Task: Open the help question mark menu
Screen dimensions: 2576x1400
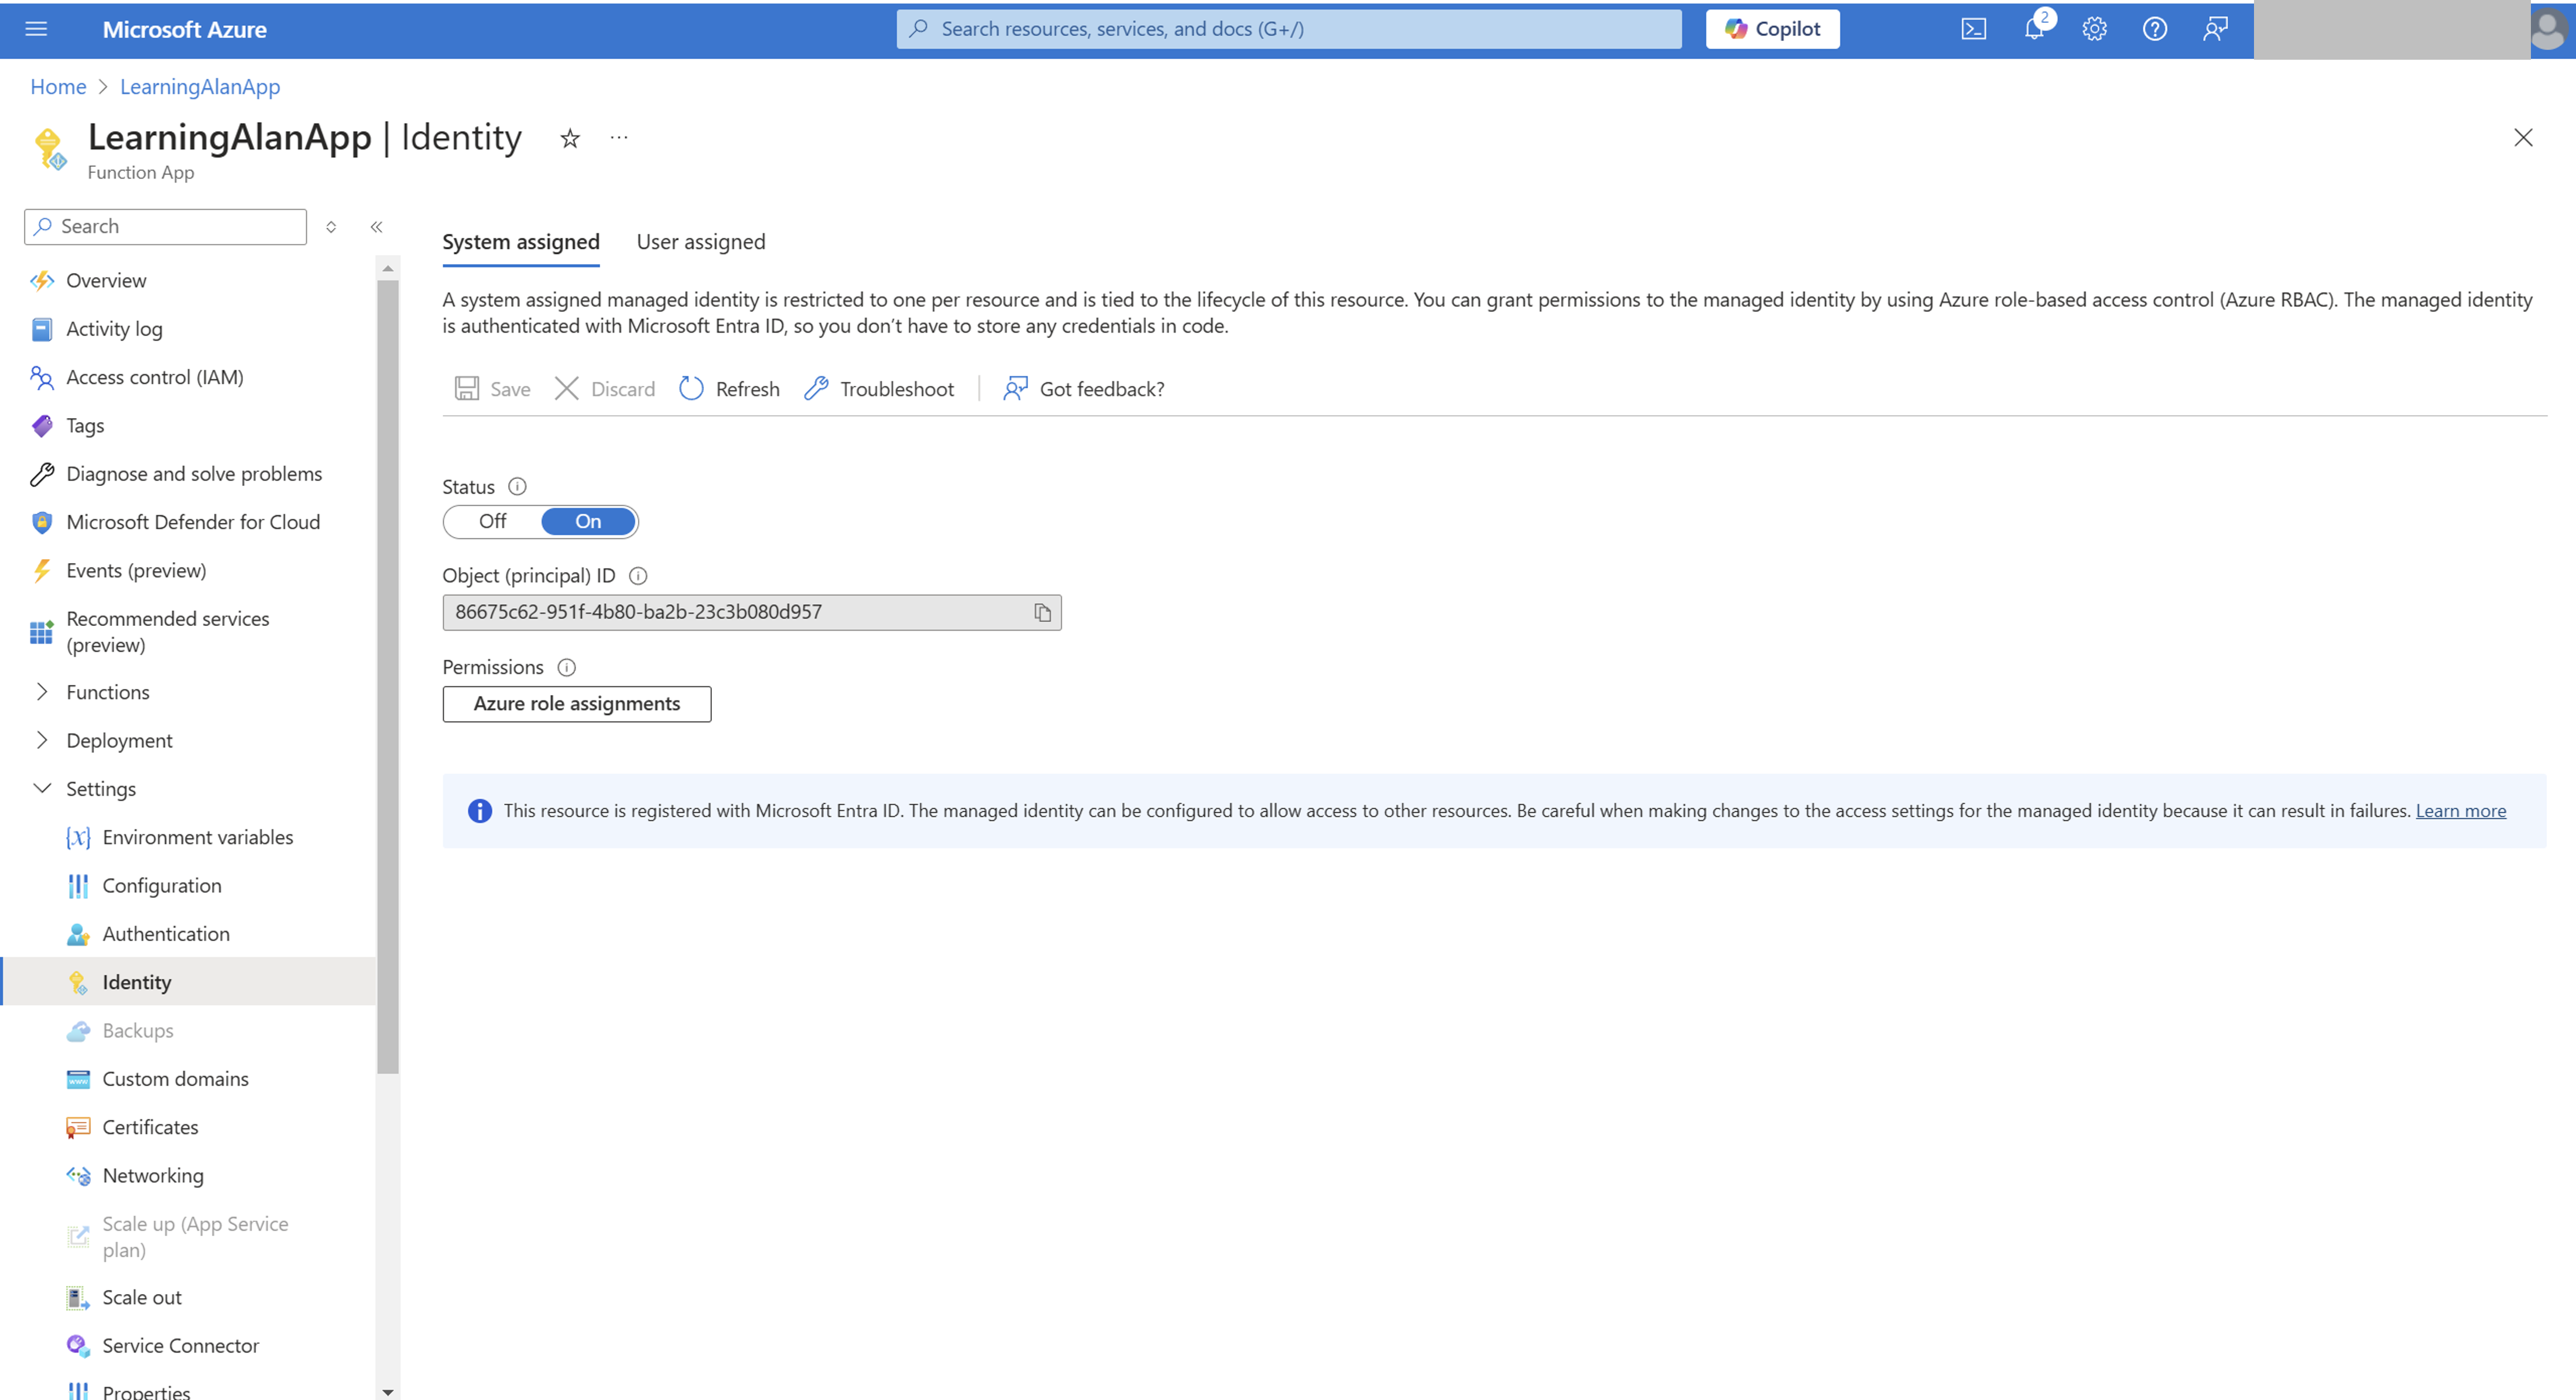Action: 2154,29
